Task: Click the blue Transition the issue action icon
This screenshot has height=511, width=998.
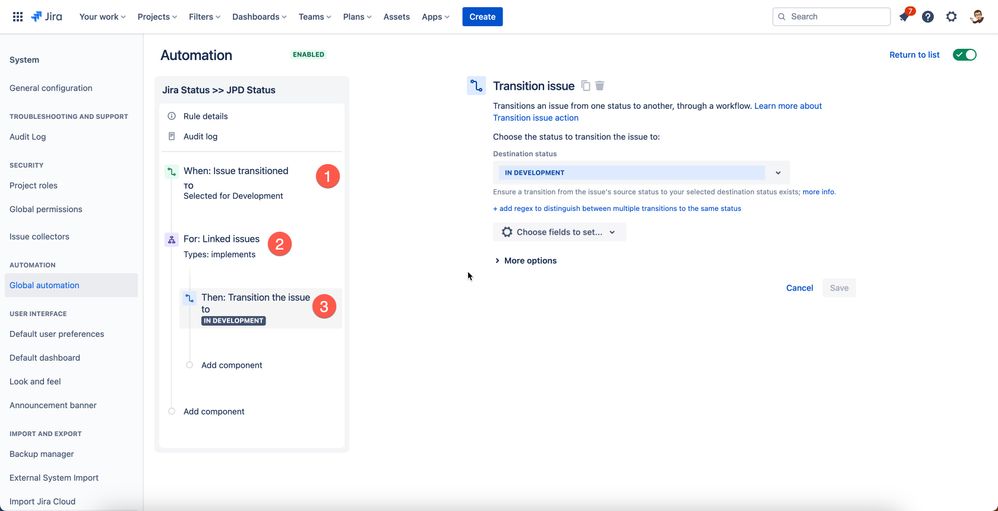Action: [189, 298]
